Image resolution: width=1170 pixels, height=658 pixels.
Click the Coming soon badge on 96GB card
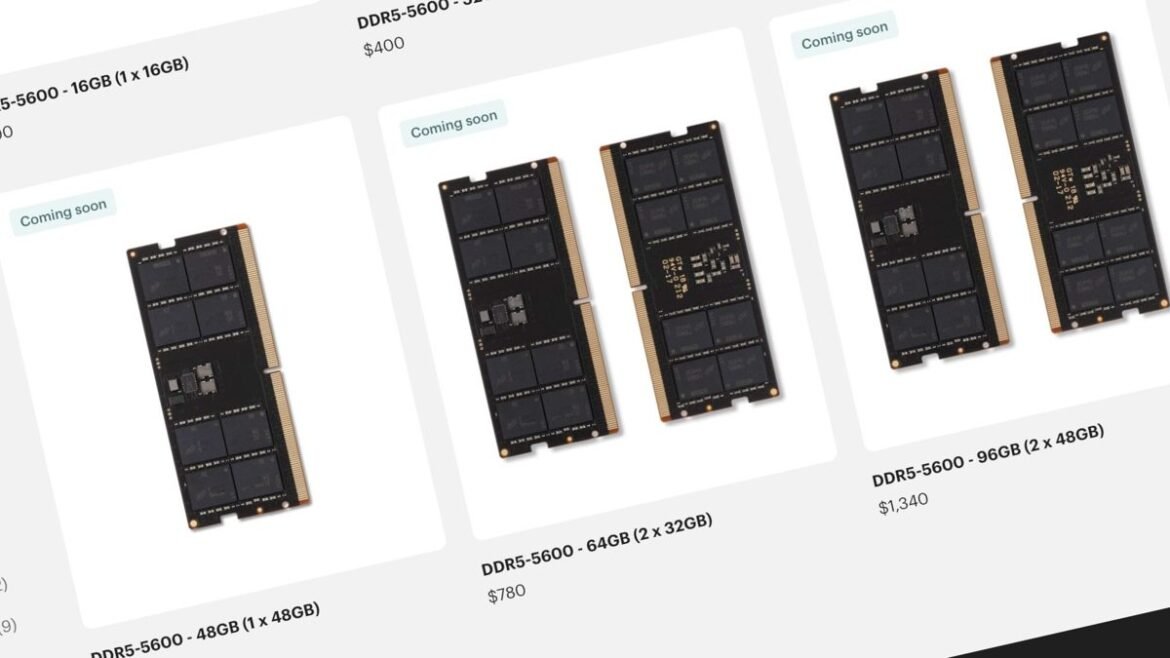click(x=845, y=34)
